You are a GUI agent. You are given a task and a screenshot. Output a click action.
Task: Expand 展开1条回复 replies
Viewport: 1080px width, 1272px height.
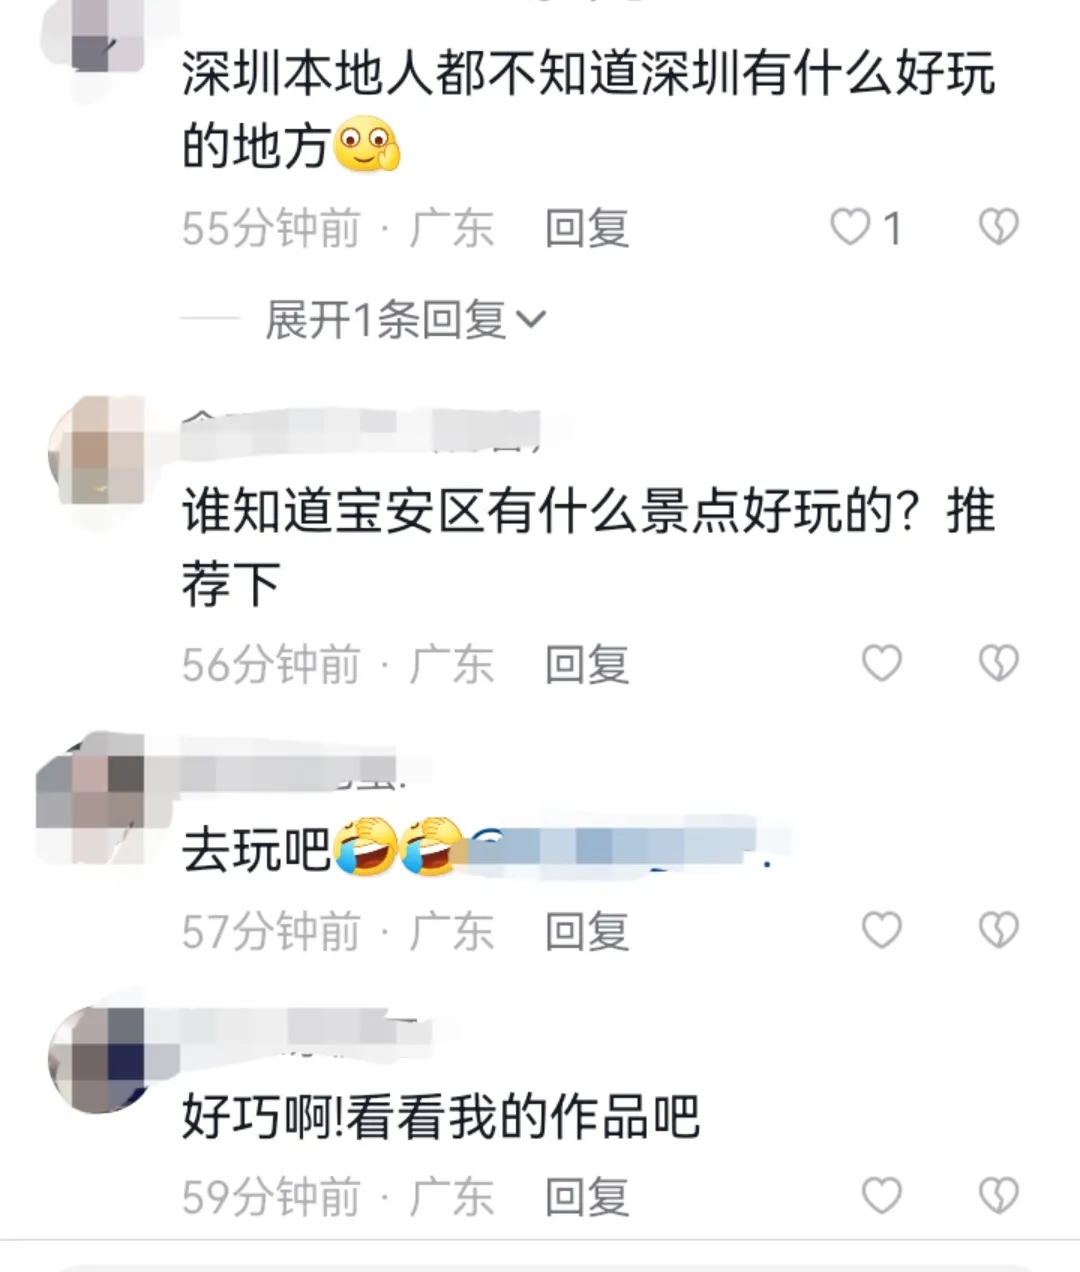405,320
